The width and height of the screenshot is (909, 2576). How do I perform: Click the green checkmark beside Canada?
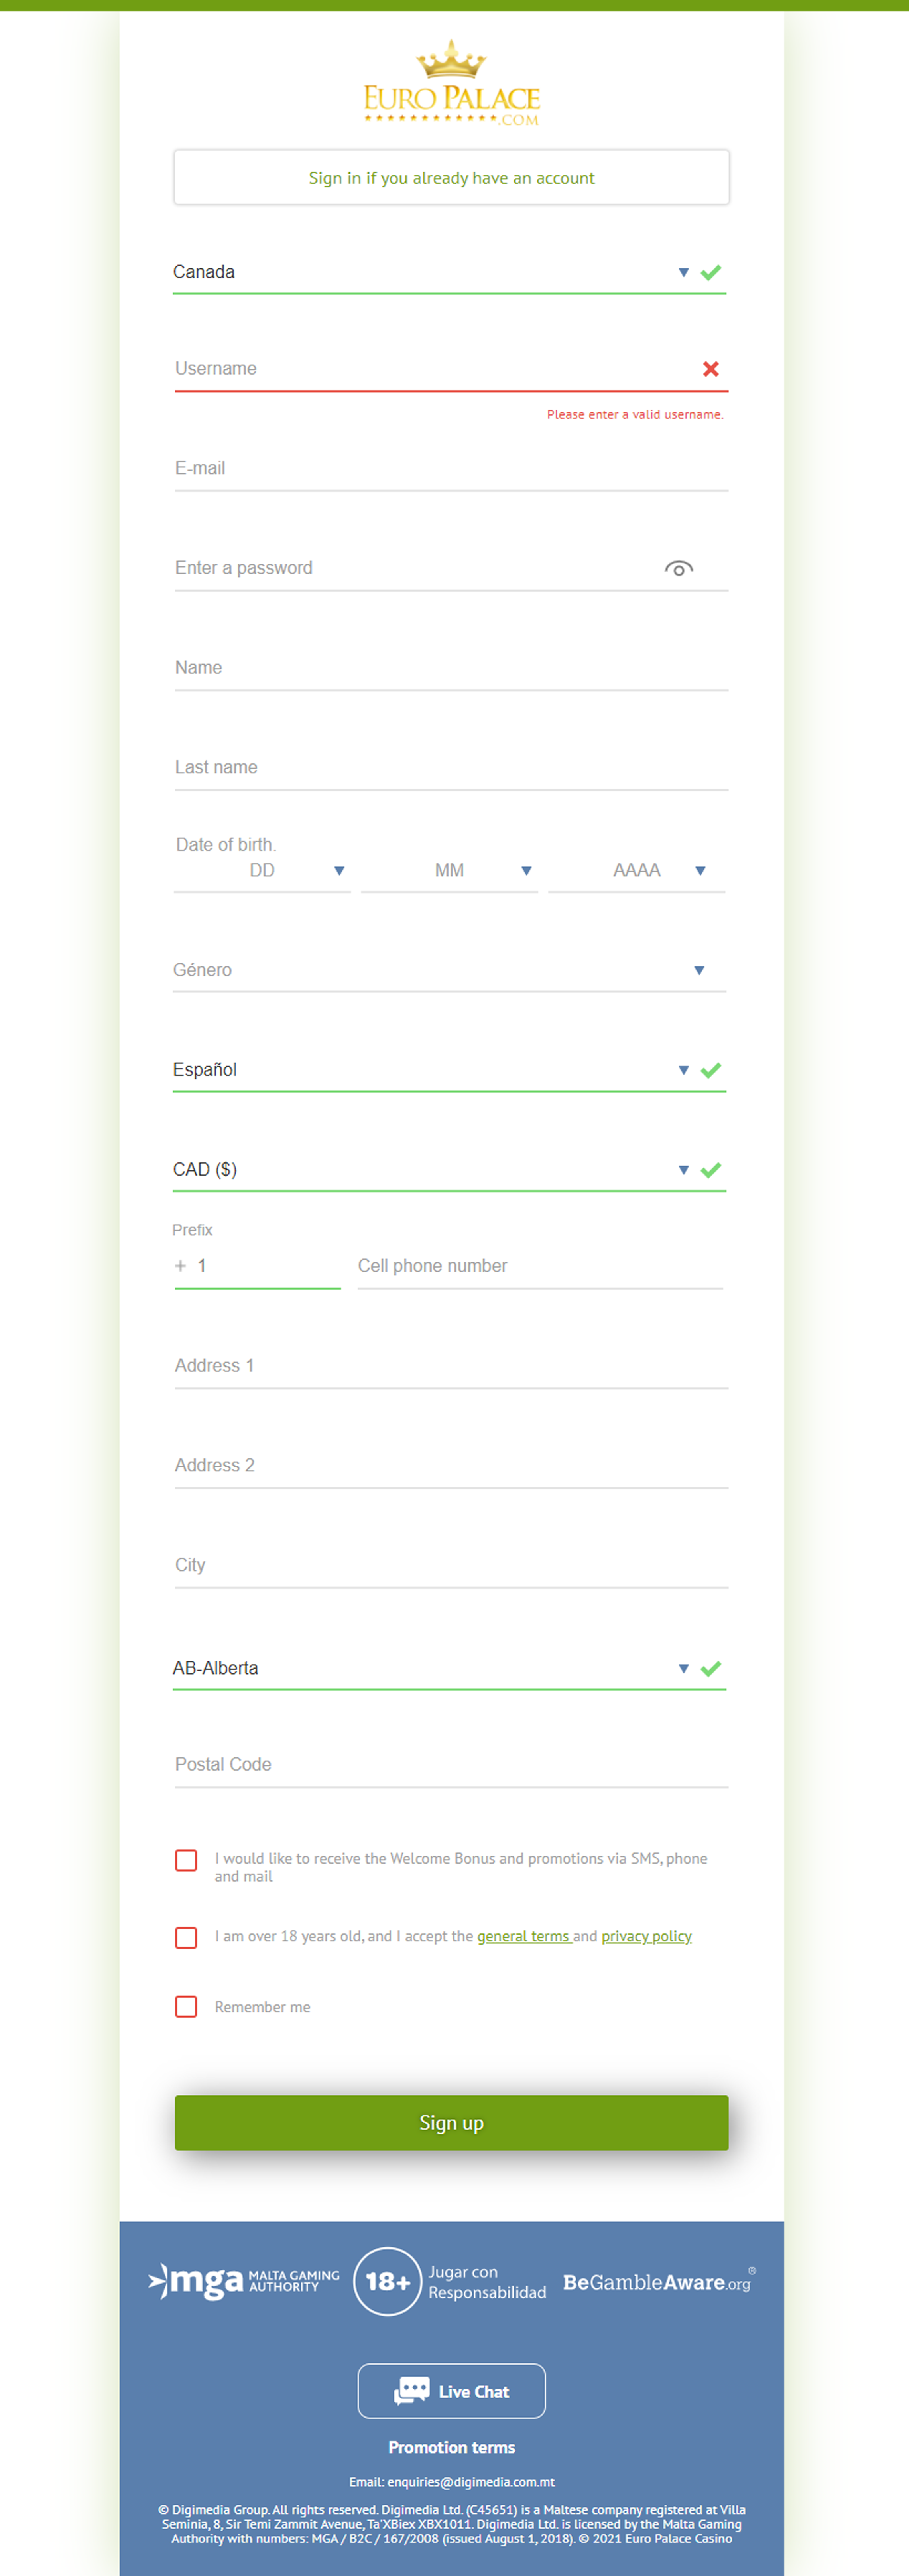click(x=711, y=272)
